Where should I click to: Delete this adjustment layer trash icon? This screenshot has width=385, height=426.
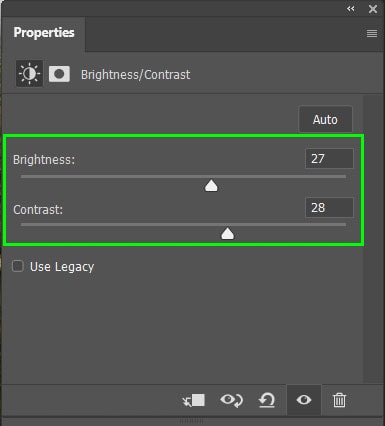339,400
